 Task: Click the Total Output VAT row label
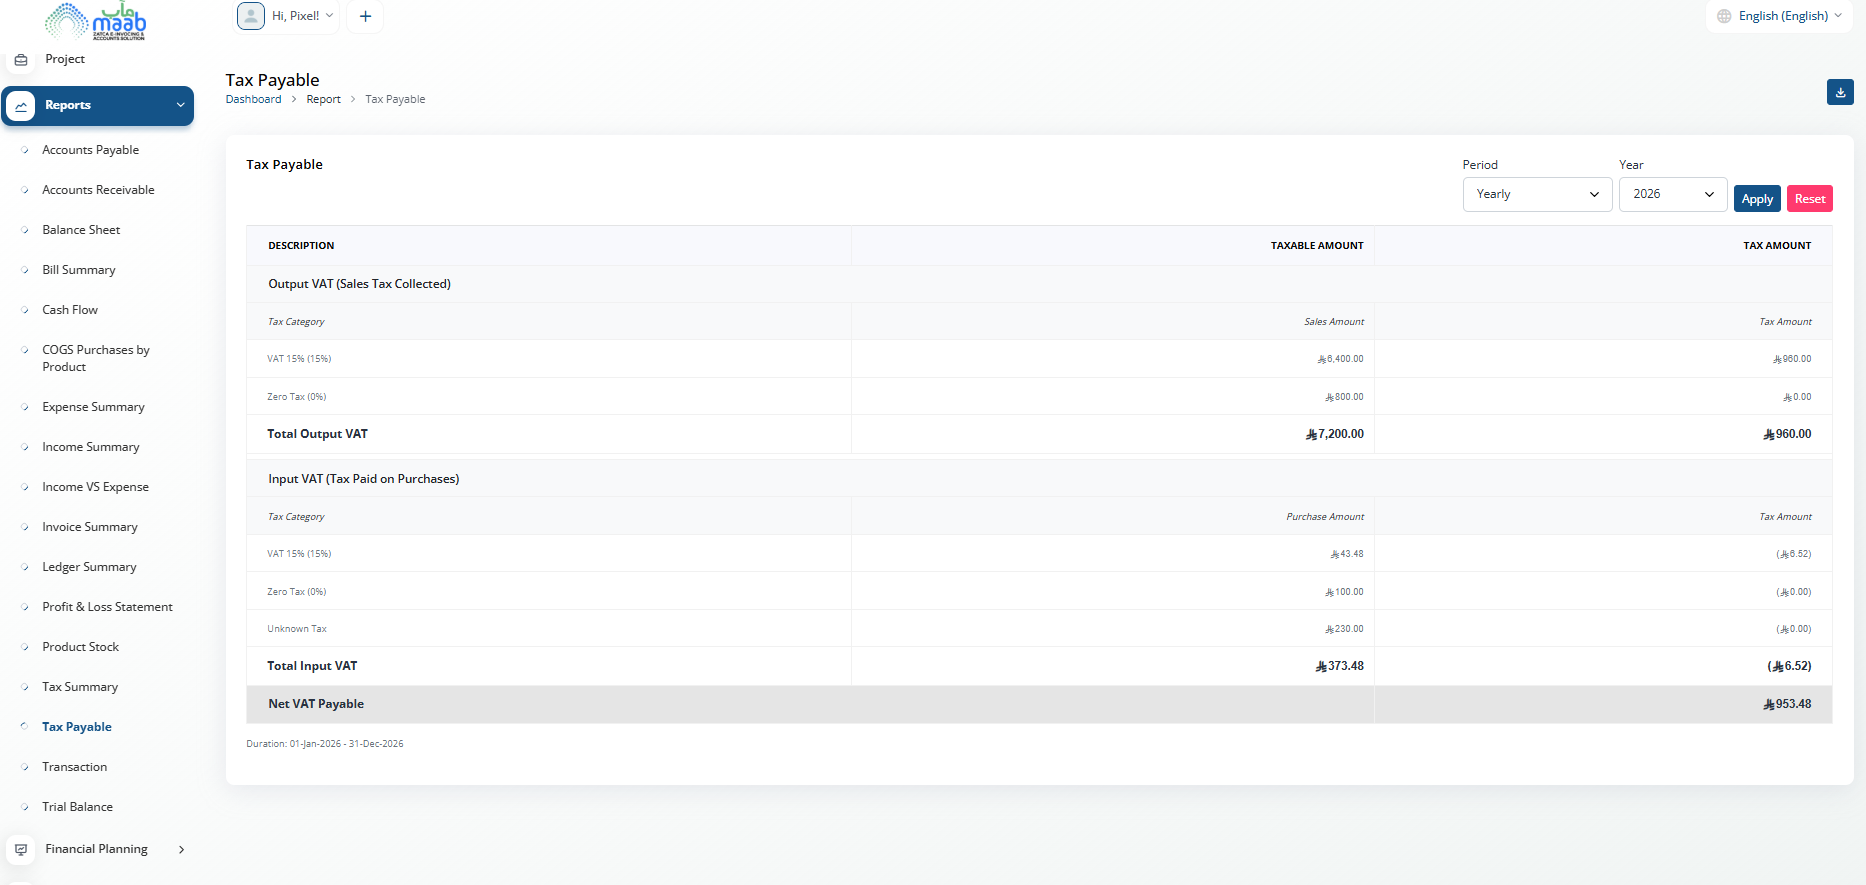click(x=317, y=434)
